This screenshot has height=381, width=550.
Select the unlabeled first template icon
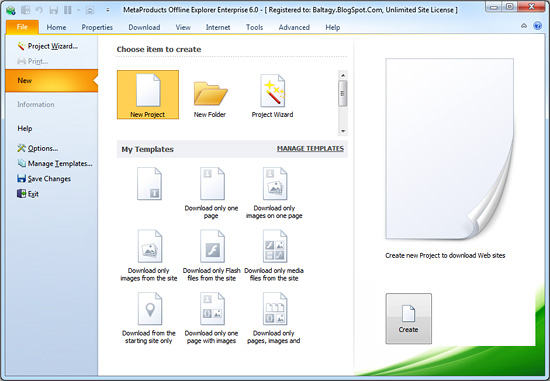click(x=149, y=183)
